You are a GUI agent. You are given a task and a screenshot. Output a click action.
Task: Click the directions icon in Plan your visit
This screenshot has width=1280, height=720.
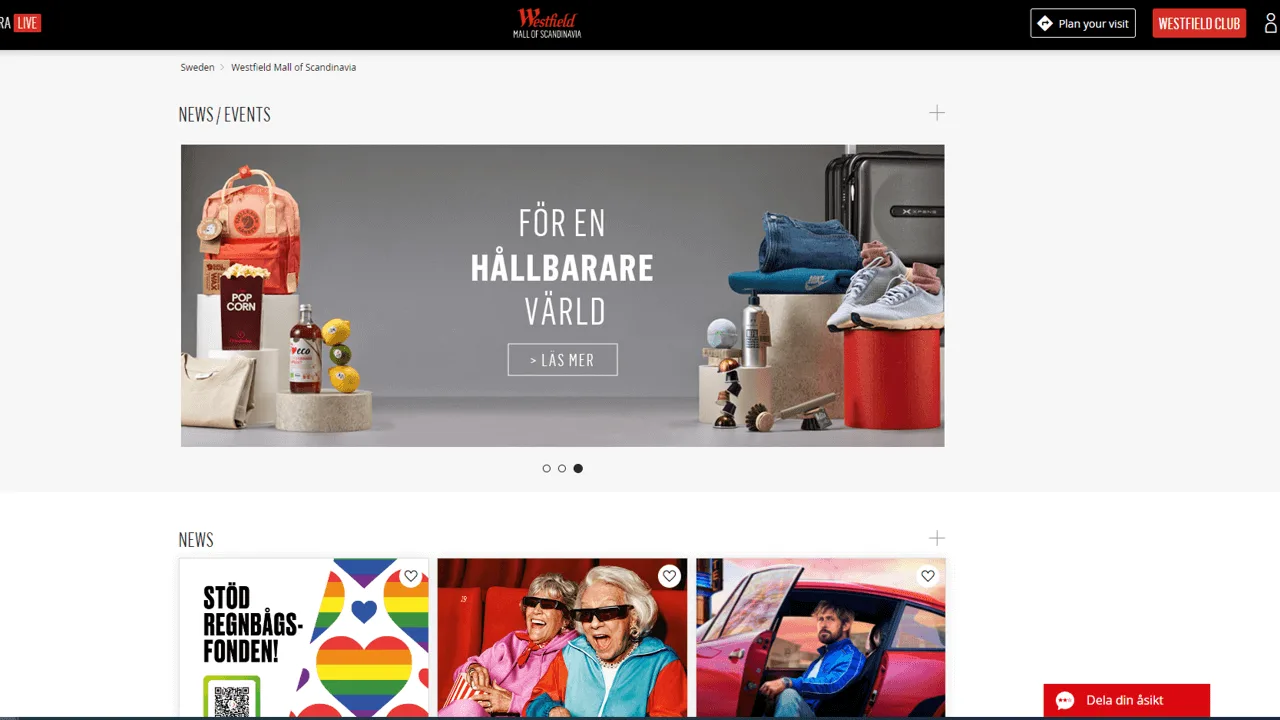pos(1045,23)
